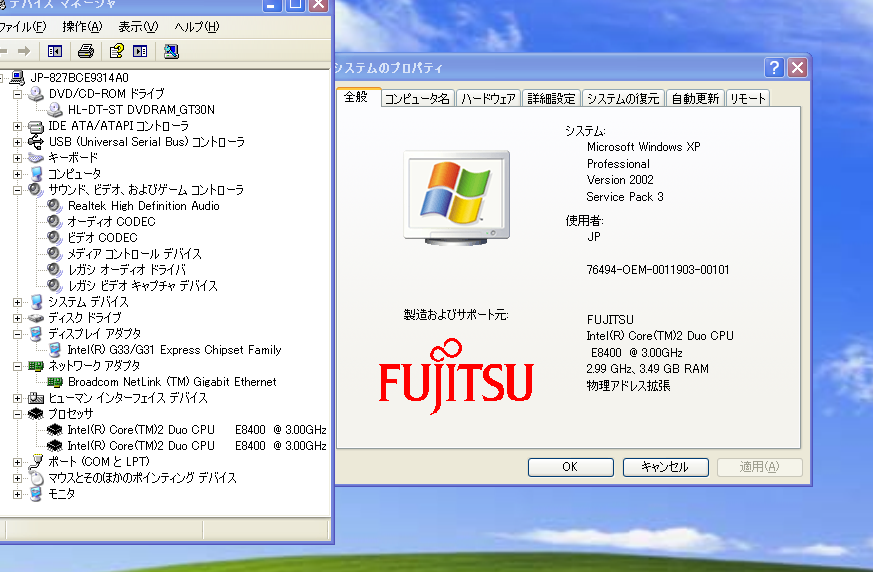This screenshot has height=572, width=873.
Task: Select メディア コントロール デバイス entry
Action: (x=134, y=254)
